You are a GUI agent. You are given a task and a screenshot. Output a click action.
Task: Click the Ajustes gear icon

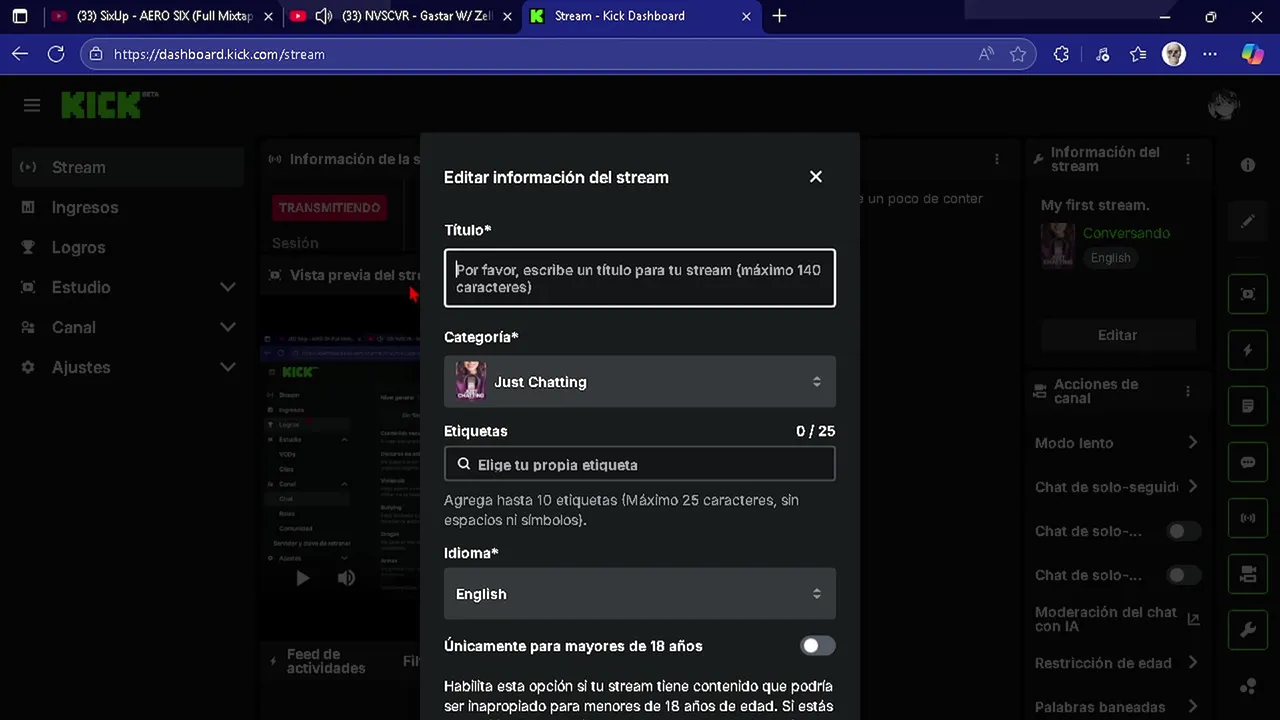[x=28, y=367]
